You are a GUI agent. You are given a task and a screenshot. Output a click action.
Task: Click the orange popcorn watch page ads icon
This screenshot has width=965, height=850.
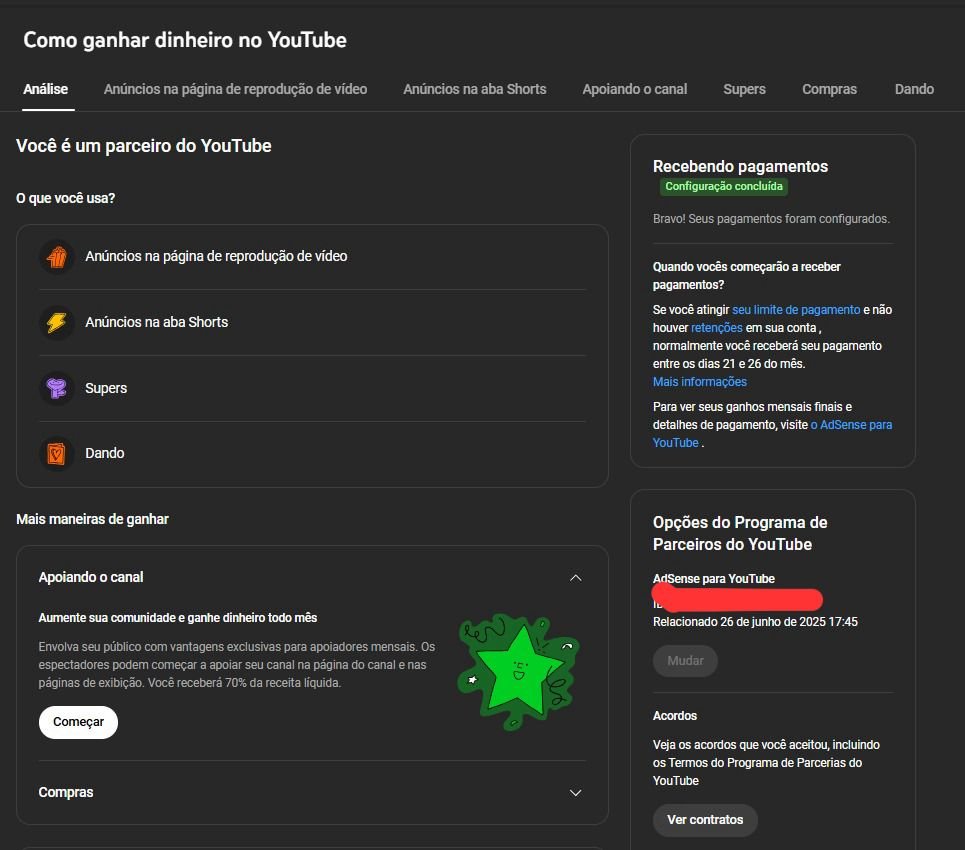point(57,256)
